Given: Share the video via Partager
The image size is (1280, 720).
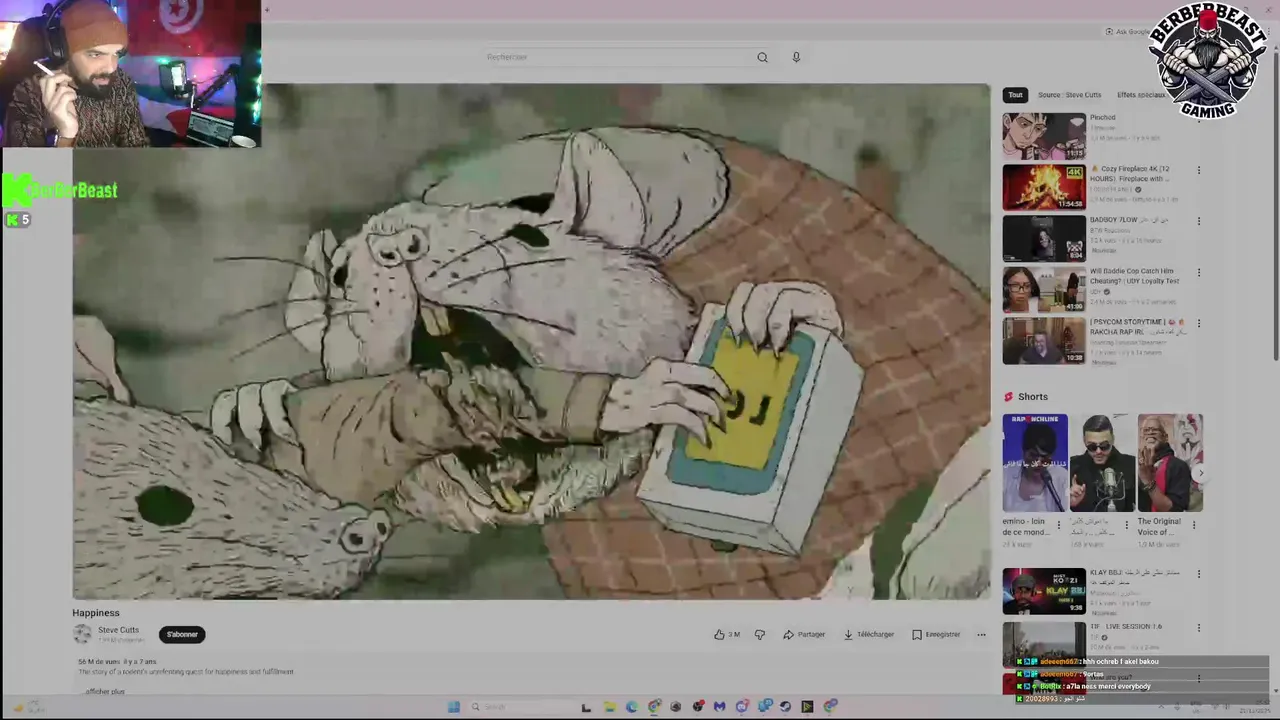Looking at the screenshot, I should (x=805, y=634).
